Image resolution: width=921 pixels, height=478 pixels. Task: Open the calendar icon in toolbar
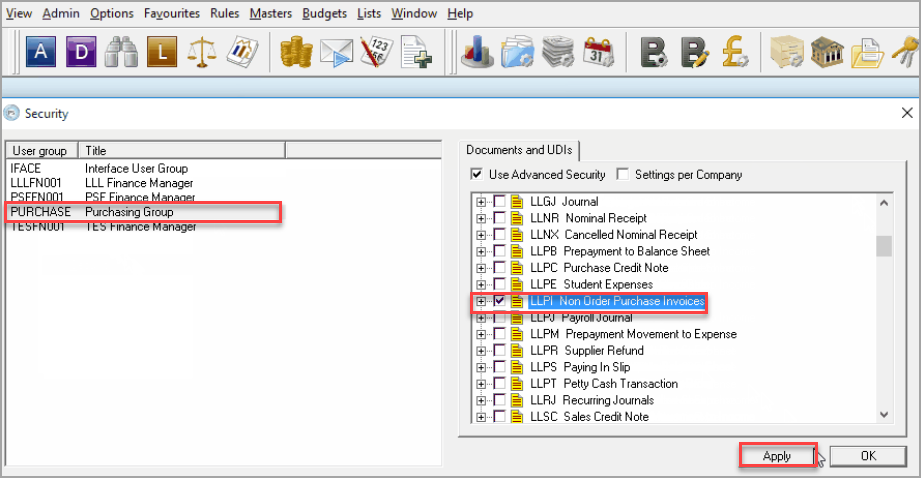597,52
